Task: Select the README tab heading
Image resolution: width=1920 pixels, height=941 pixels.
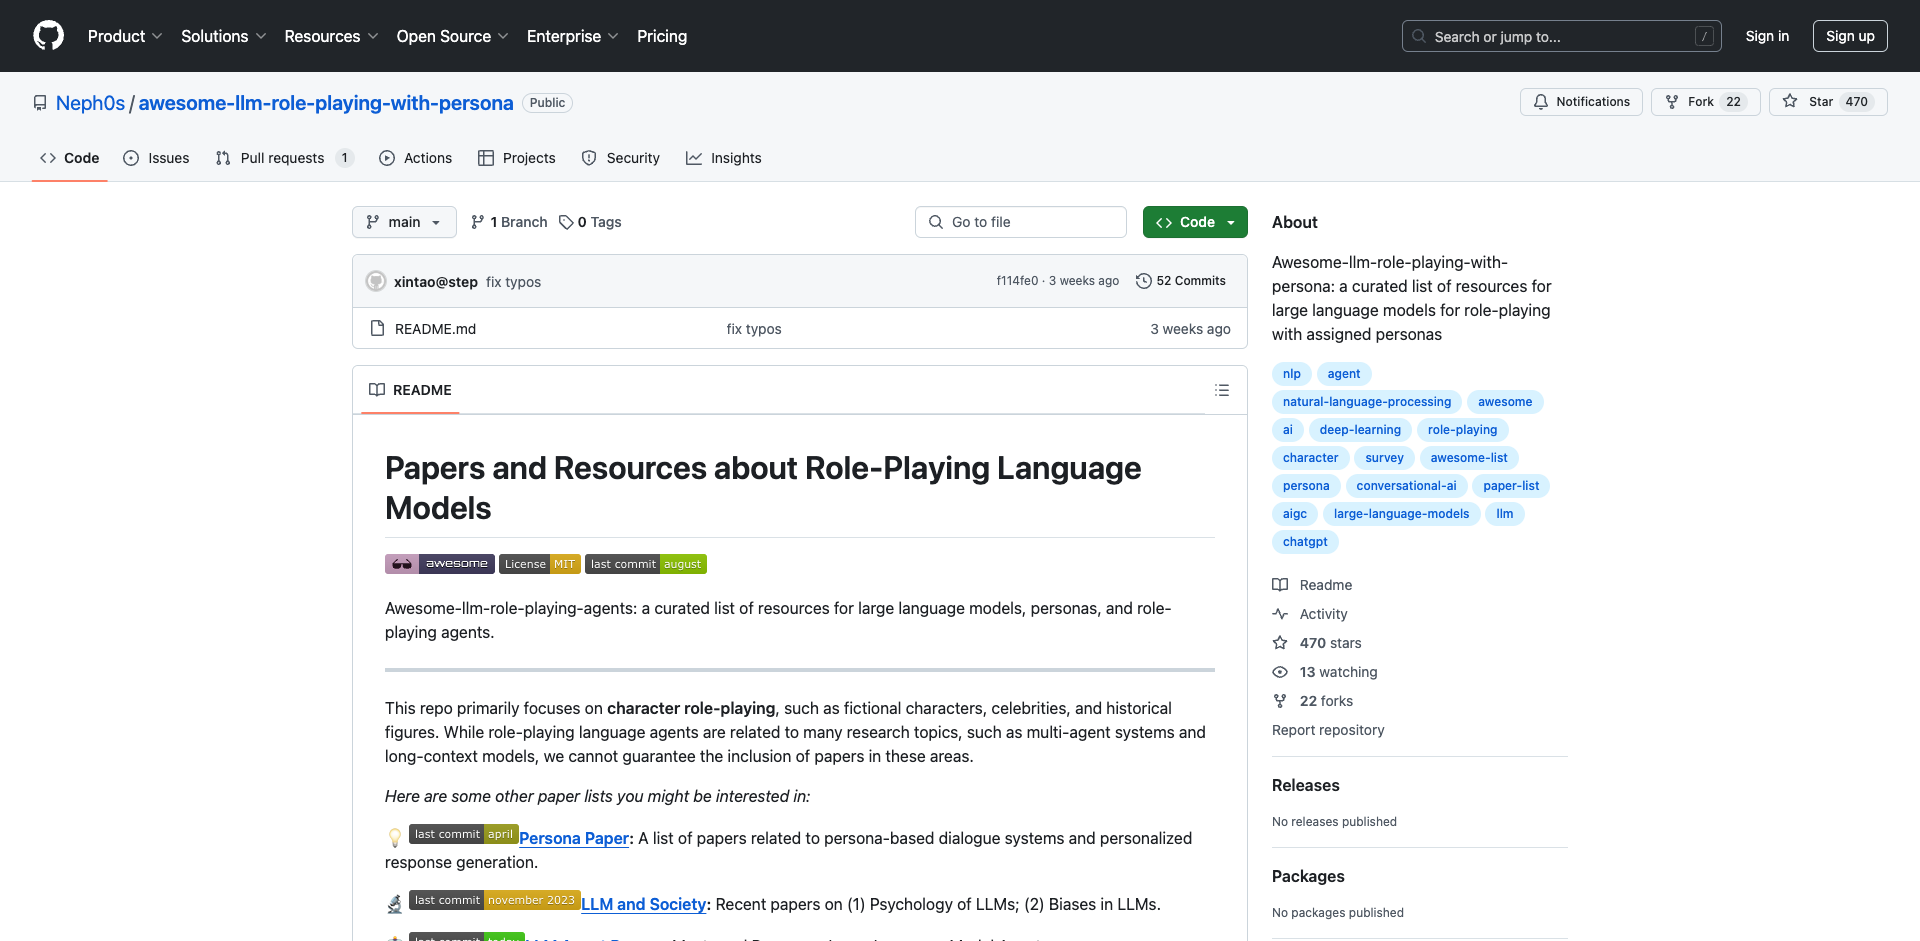Action: tap(410, 390)
